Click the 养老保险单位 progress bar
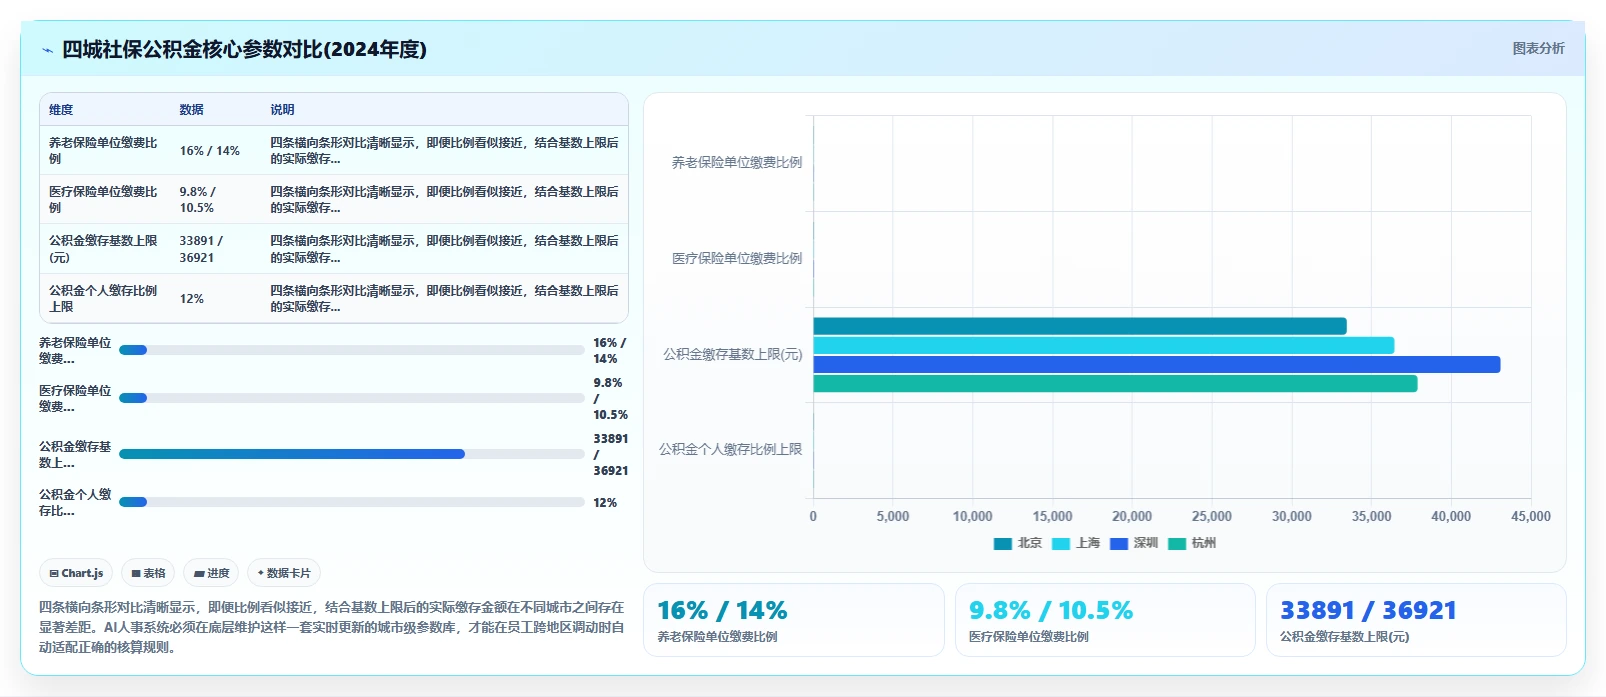1606x697 pixels. [x=351, y=350]
